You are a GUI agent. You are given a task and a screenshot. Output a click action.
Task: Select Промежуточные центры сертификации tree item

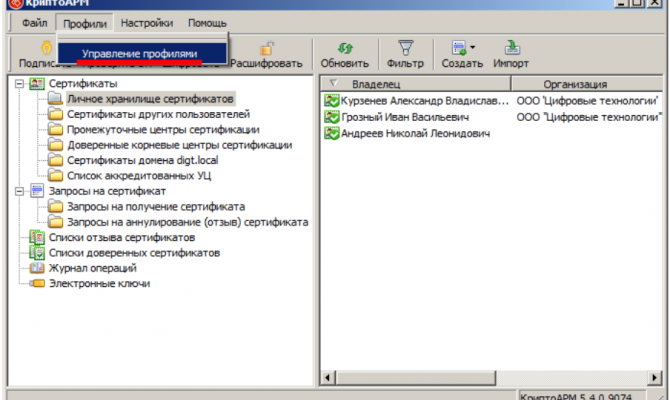[x=163, y=129]
